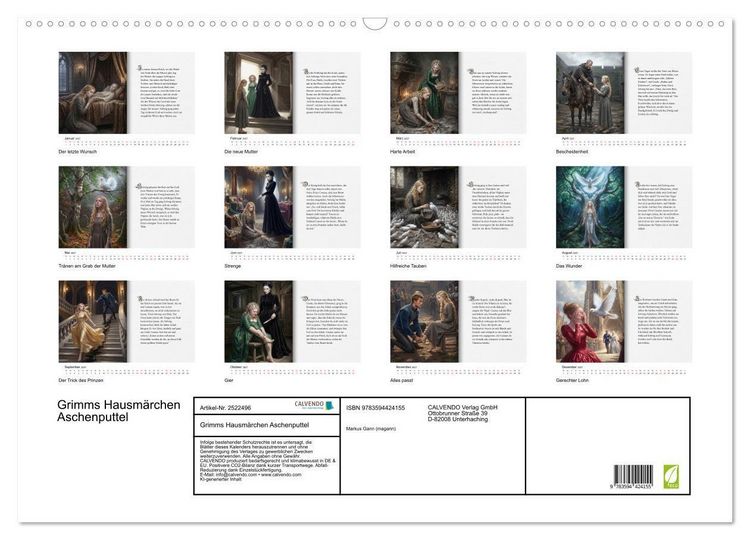750x540 pixels.
Task: Click the caption 'Bescheidenheit'
Action: pyautogui.click(x=572, y=152)
